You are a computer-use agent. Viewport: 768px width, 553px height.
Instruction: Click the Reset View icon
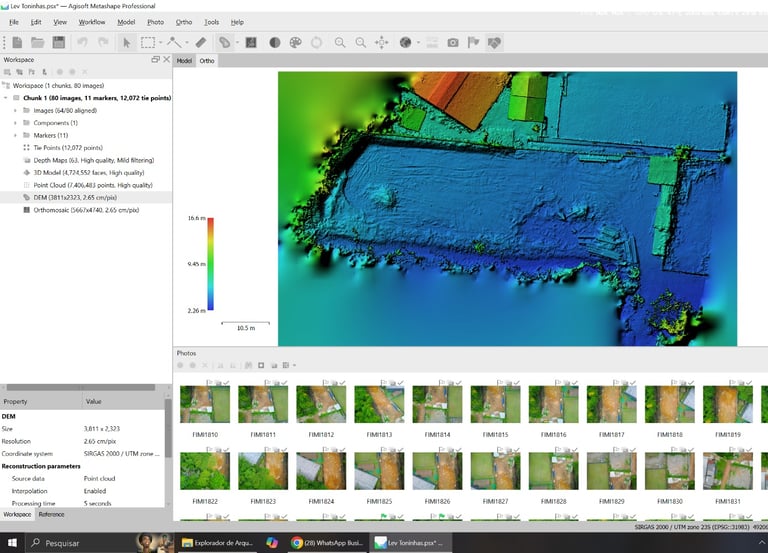pyautogui.click(x=381, y=43)
